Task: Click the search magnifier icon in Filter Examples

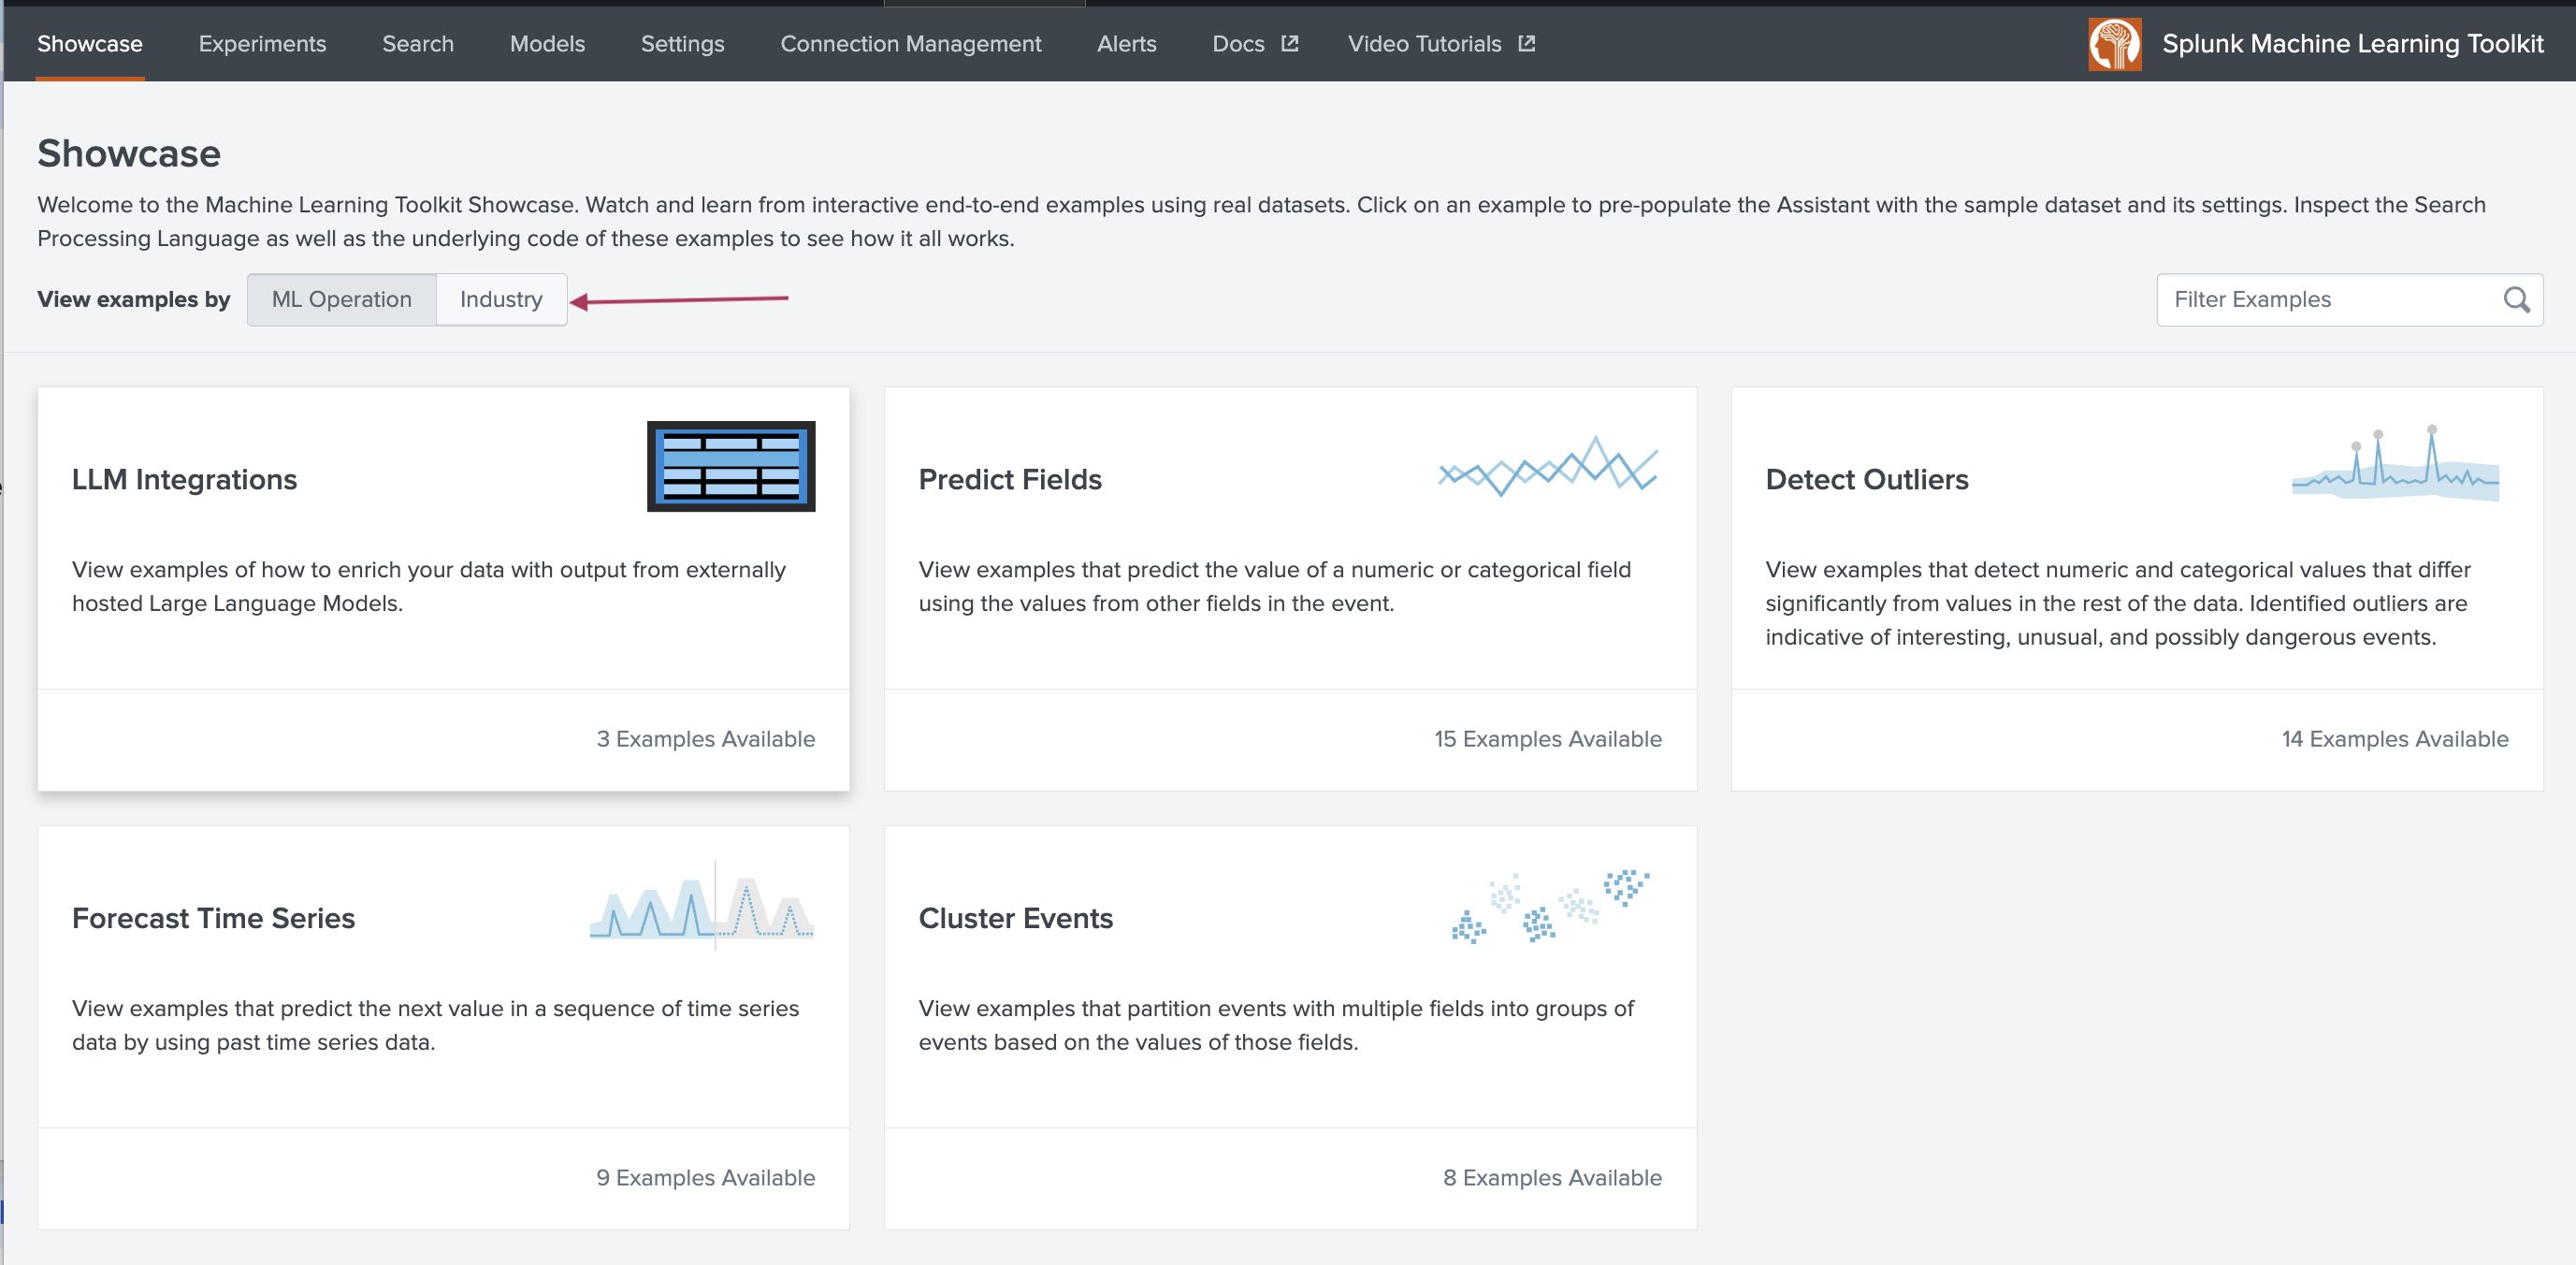Action: (x=2516, y=300)
